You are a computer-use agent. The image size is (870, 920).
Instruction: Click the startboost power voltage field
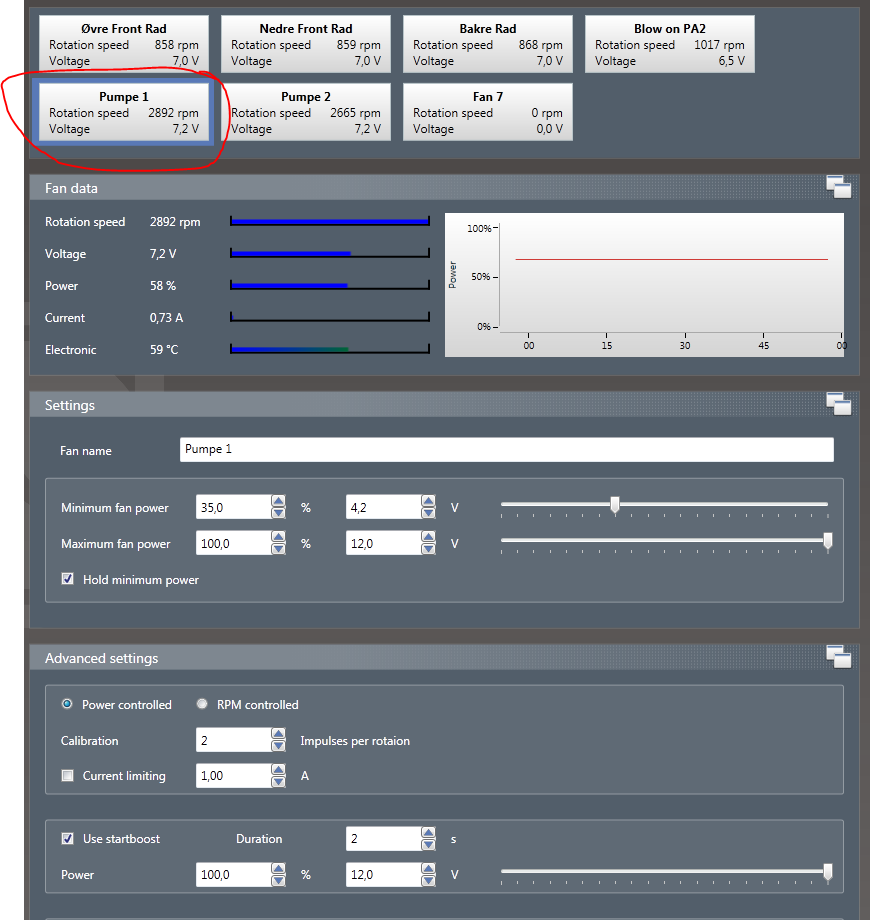pos(382,874)
